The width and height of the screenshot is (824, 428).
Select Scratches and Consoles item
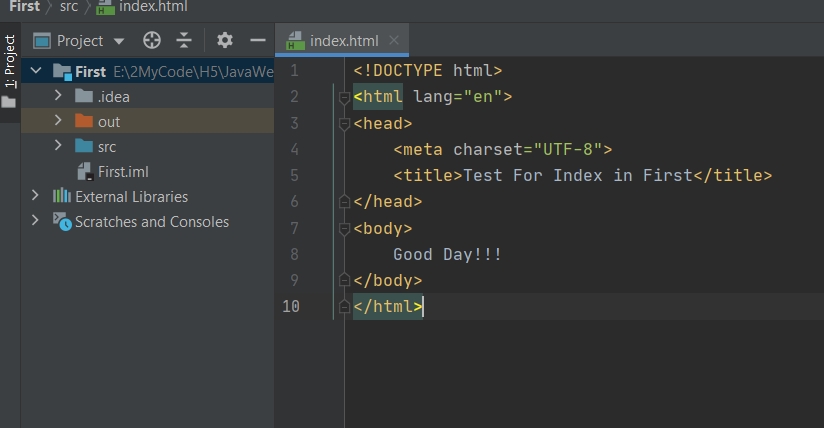point(152,222)
